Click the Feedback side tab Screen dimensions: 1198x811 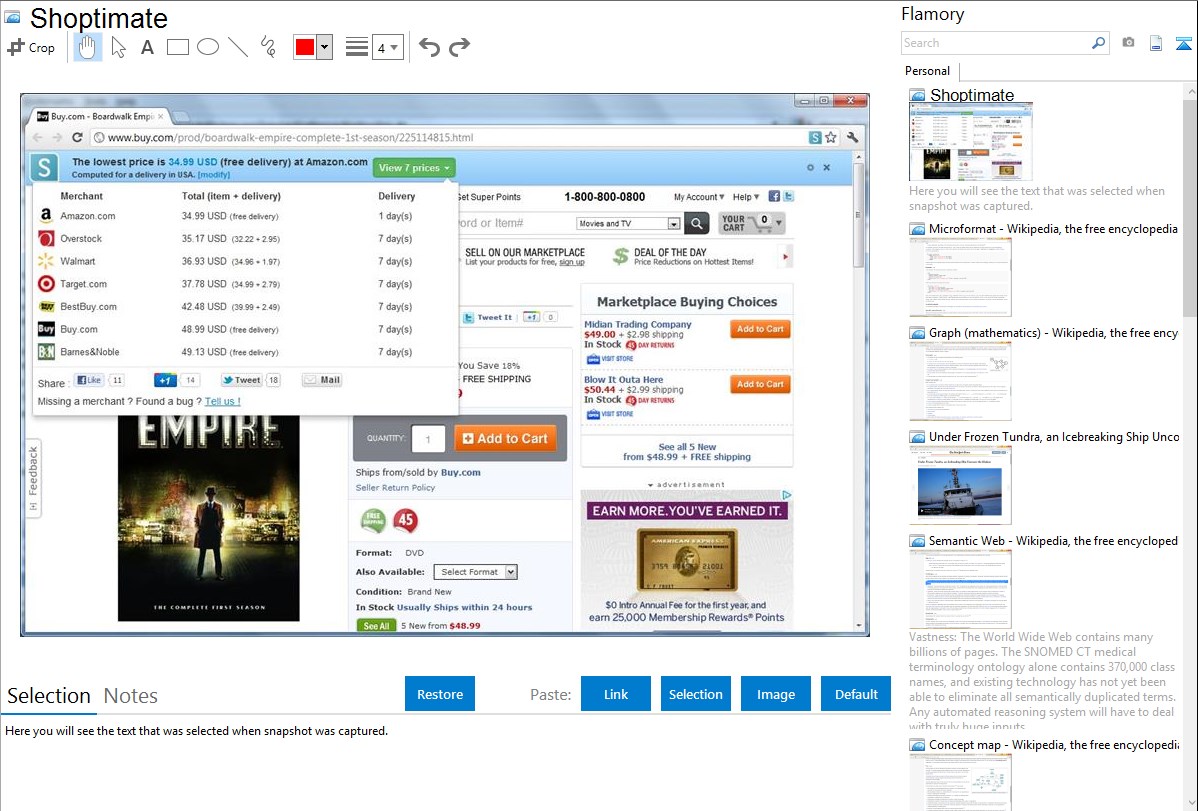(x=33, y=479)
